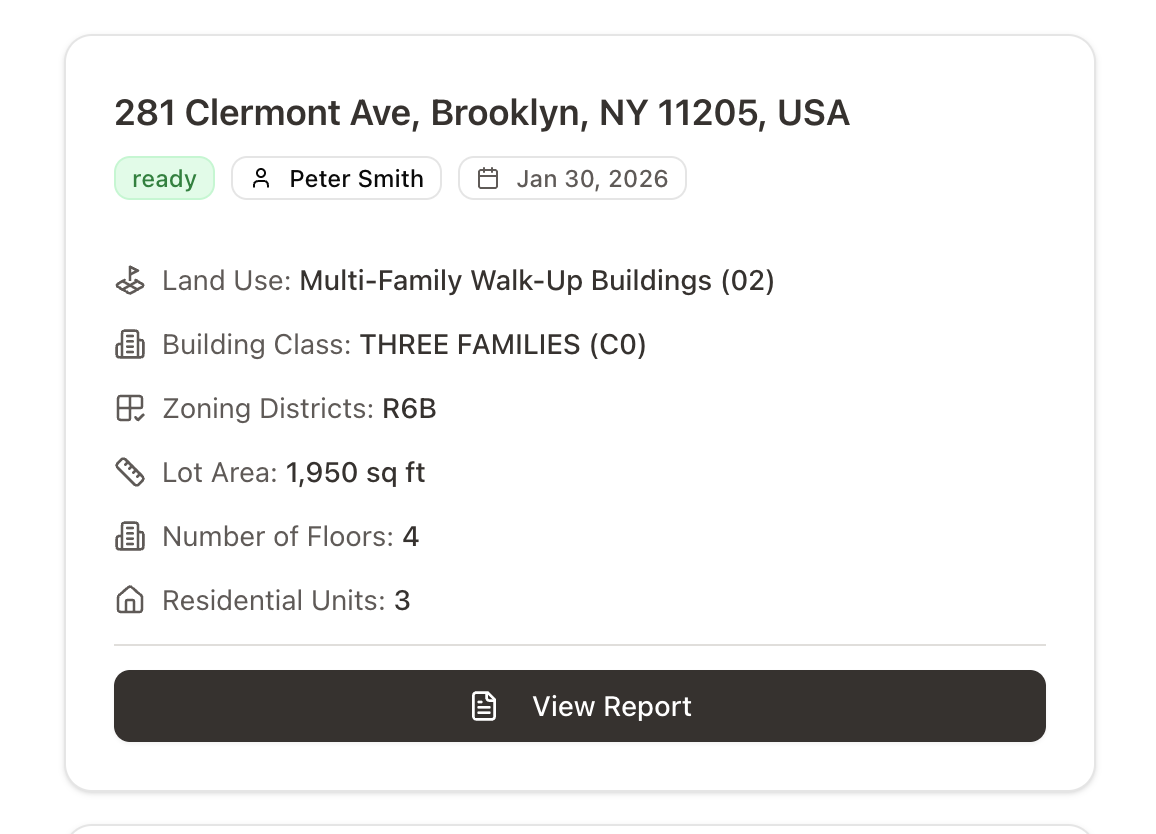This screenshot has width=1156, height=834.
Task: Click the Jan 30, 2026 date text
Action: (592, 179)
